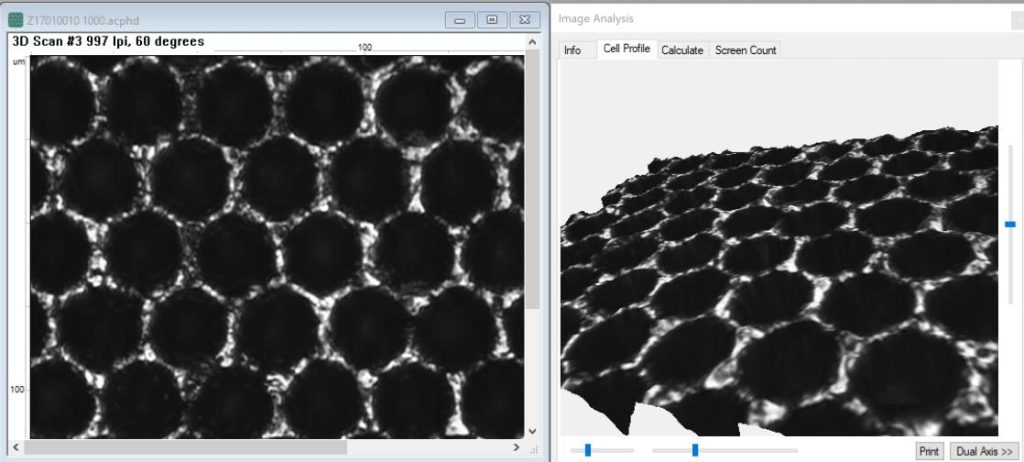Click the scan window's down scroll arrow
The width and height of the screenshot is (1024, 462).
(532, 431)
